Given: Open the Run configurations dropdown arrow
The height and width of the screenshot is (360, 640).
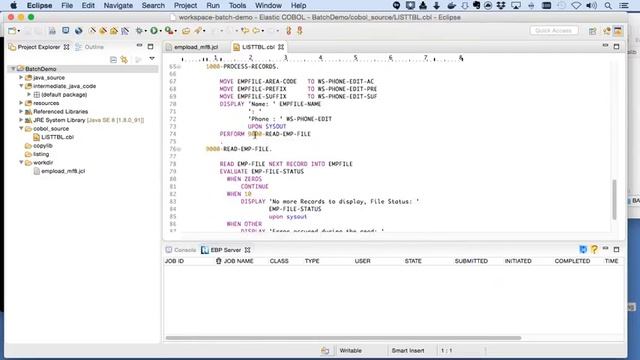Looking at the screenshot, I should 160,31.
